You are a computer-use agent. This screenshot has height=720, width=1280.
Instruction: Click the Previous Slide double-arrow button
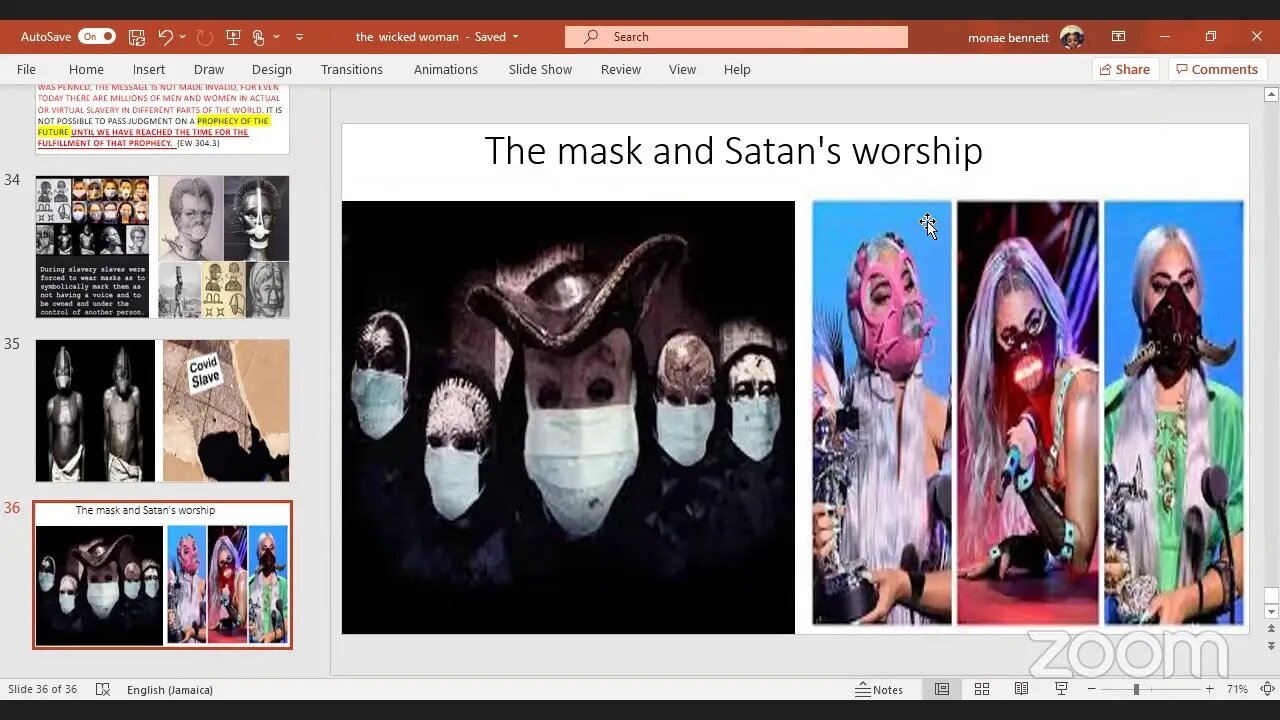pyautogui.click(x=1271, y=627)
